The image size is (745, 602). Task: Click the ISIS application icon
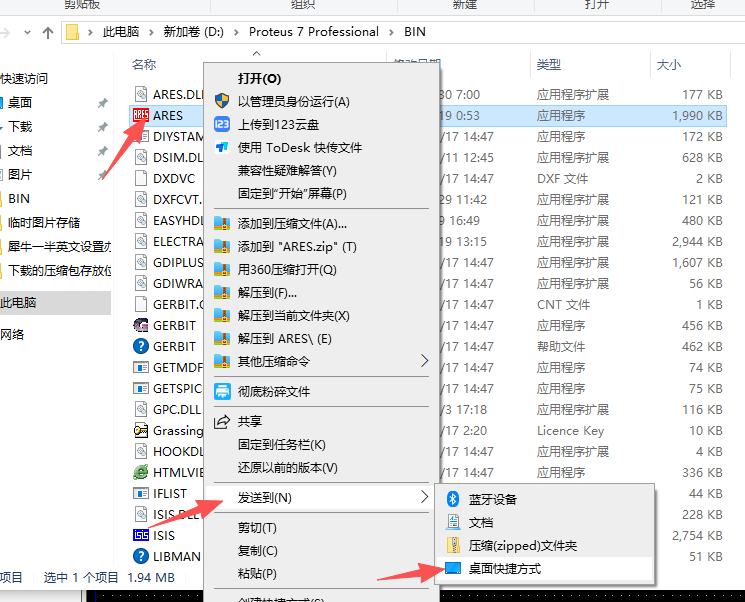point(141,535)
